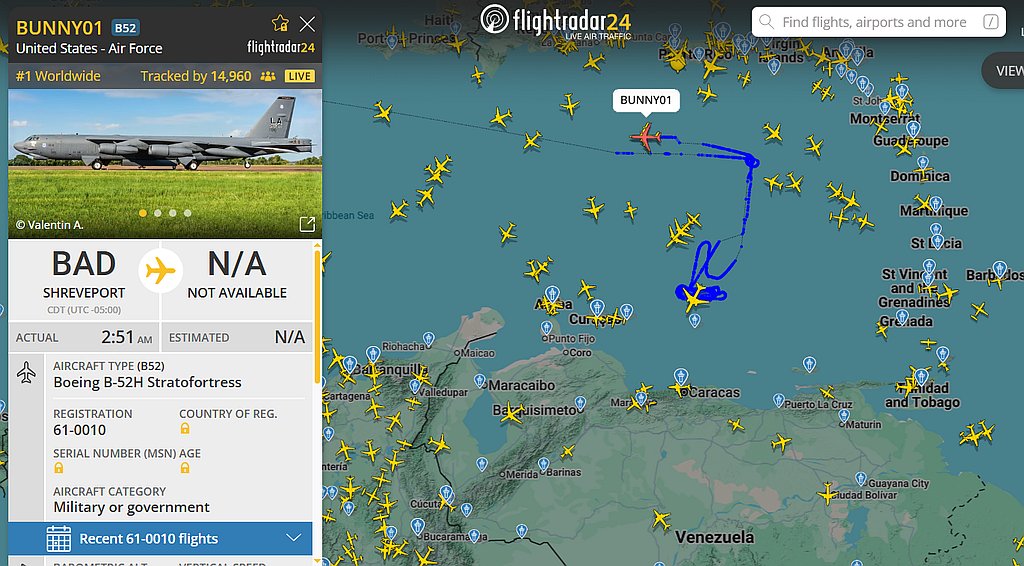Click the BUNNY01 callsign label on map

tap(646, 100)
